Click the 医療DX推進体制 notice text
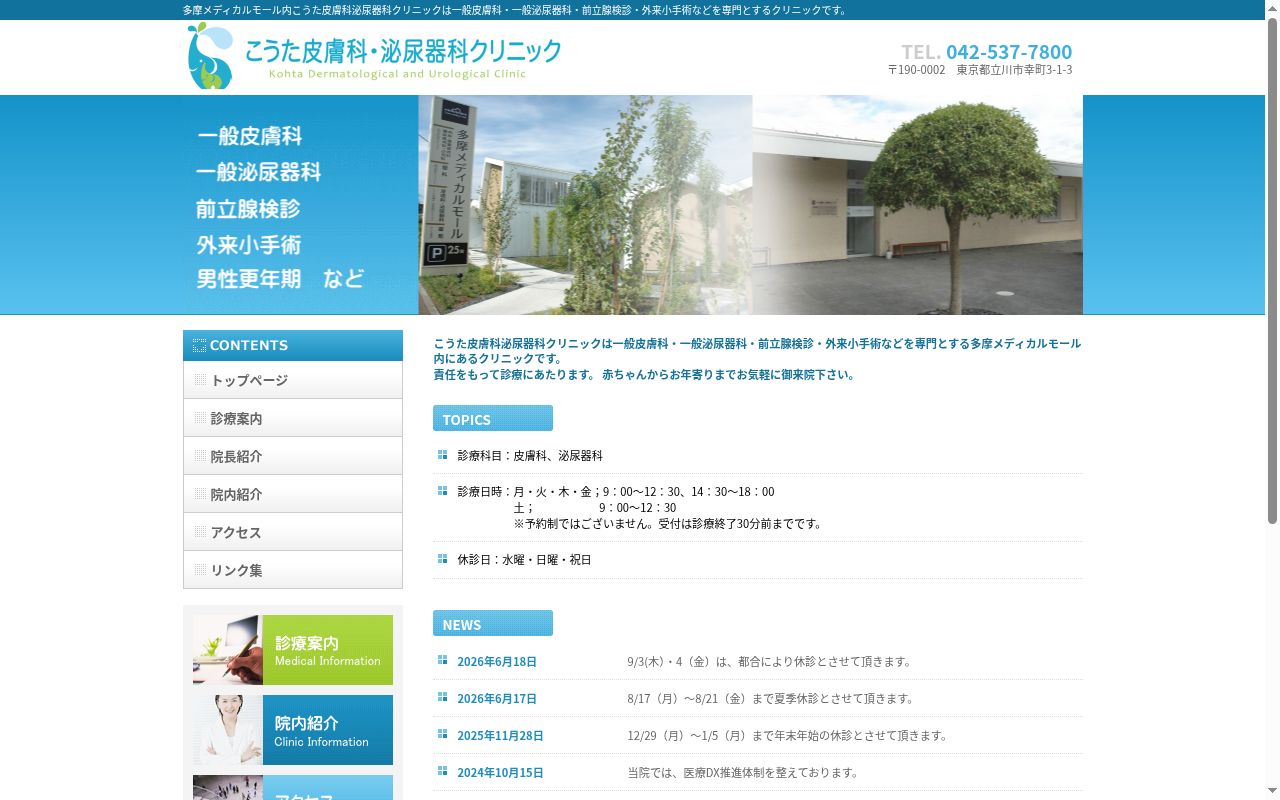1280x800 pixels. (743, 773)
